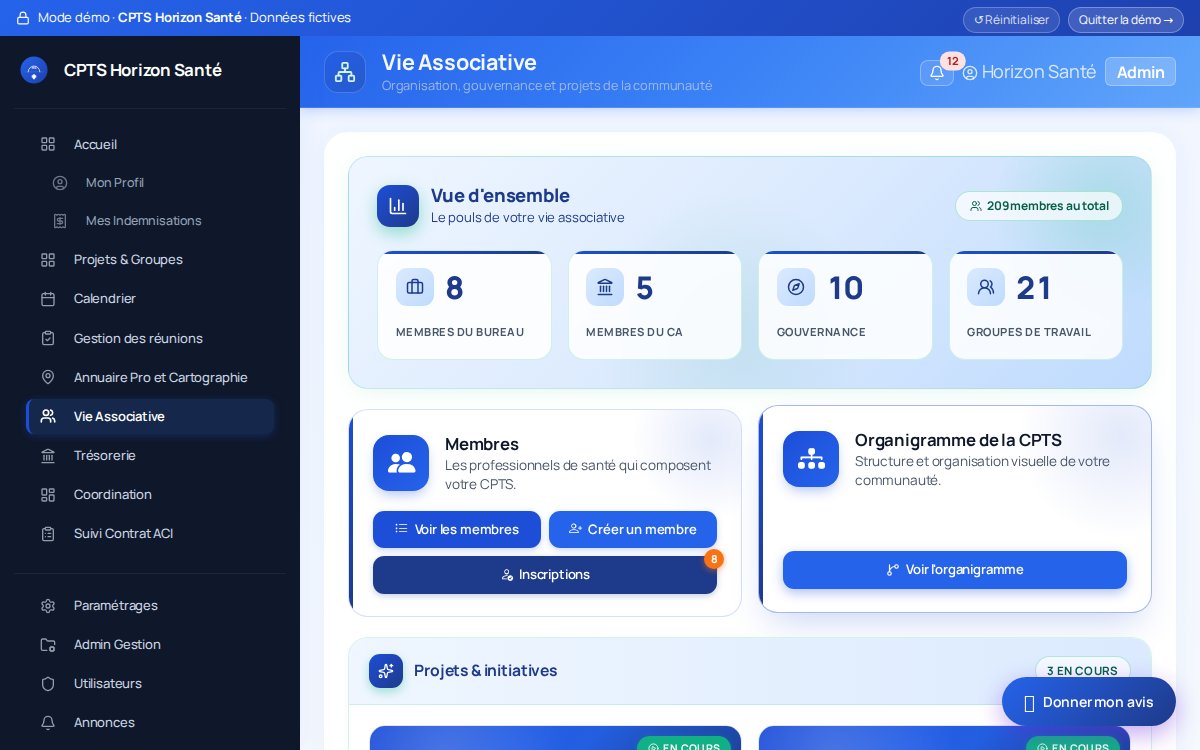Open the Horizon Santé user account
The image size is (1200, 750).
point(1029,72)
